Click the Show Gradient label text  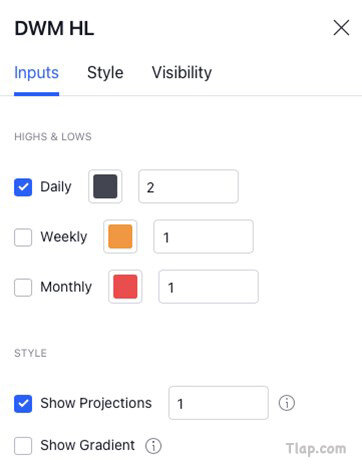[87, 445]
